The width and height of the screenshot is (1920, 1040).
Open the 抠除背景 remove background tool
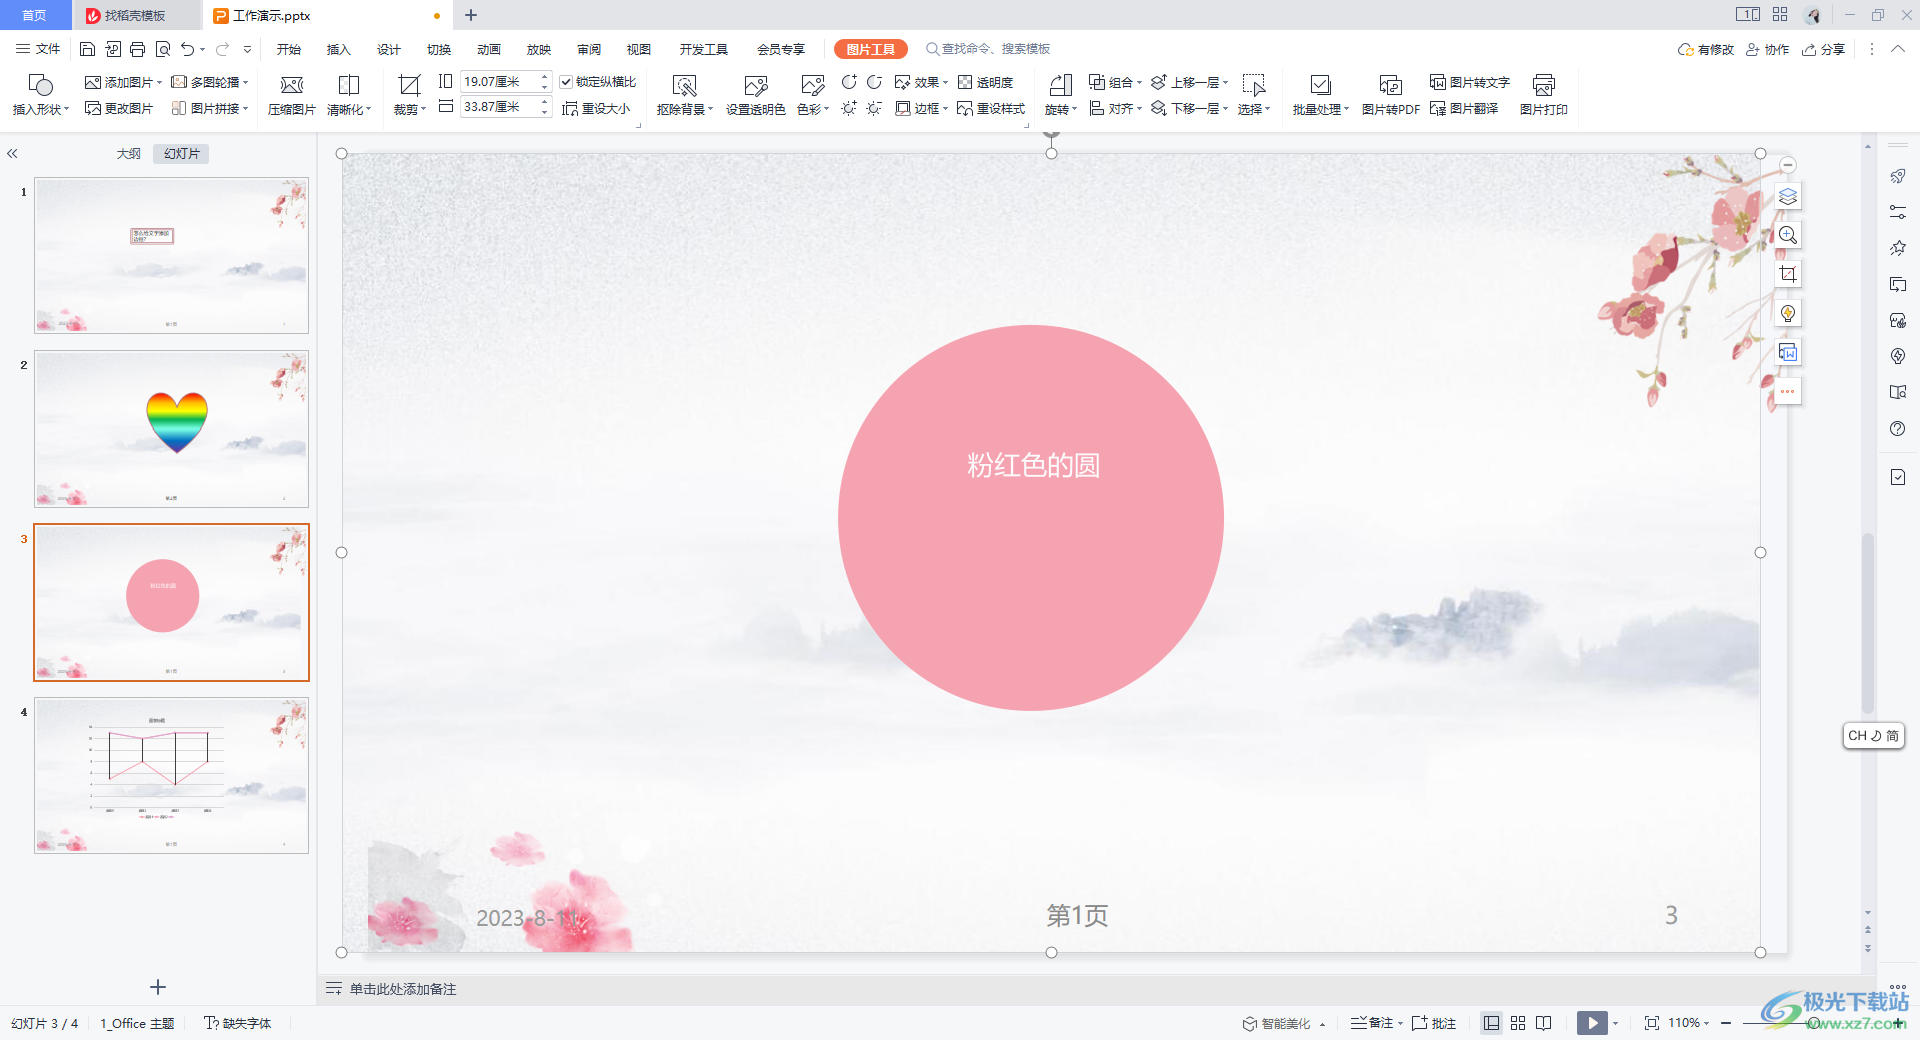click(684, 96)
